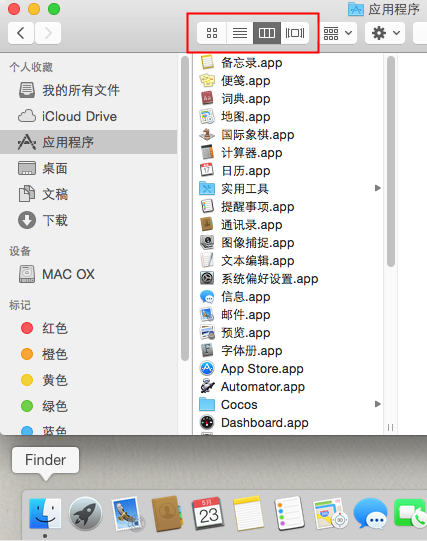Open Maps from the Dock
This screenshot has width=427, height=541.
pos(330,514)
